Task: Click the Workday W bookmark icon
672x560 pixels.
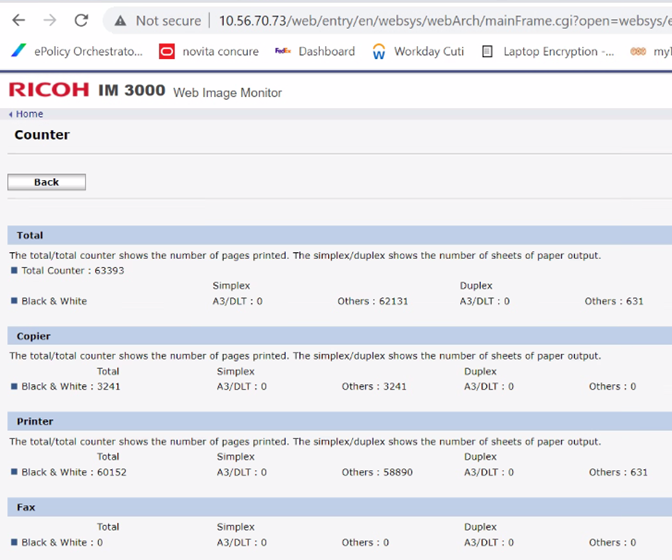Action: coord(379,51)
